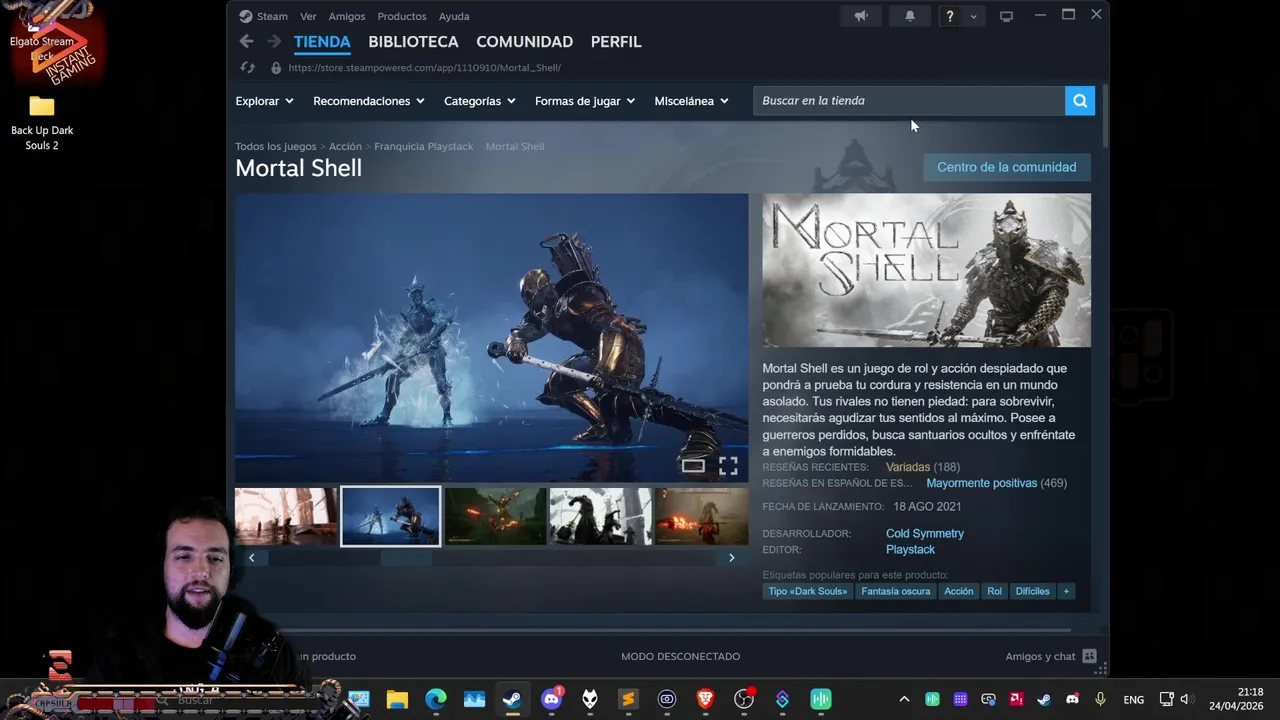The width and height of the screenshot is (1280, 720).
Task: Expand the Categorías dropdown
Action: point(480,101)
